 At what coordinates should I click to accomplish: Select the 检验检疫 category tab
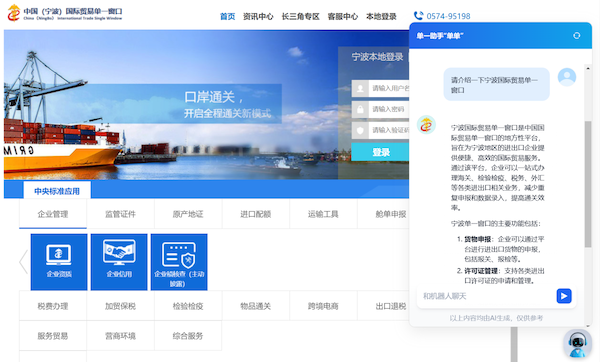(188, 306)
